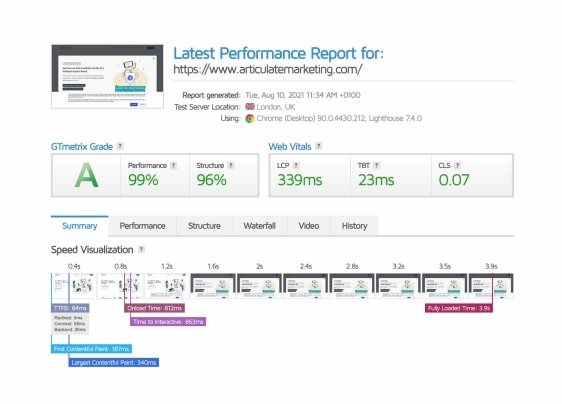The image size is (562, 404).
Task: Click the Time to Interactive marker
Action: 168,322
